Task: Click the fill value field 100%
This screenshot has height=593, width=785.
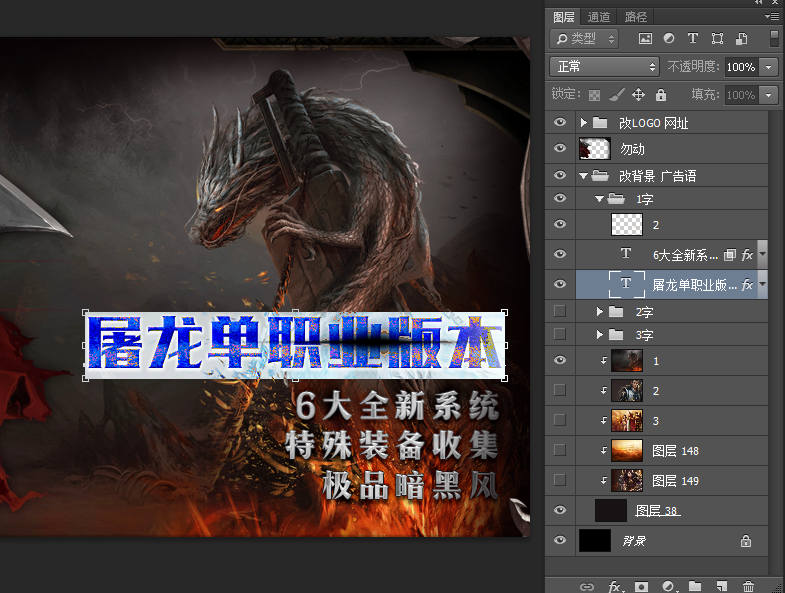Action: [x=741, y=95]
